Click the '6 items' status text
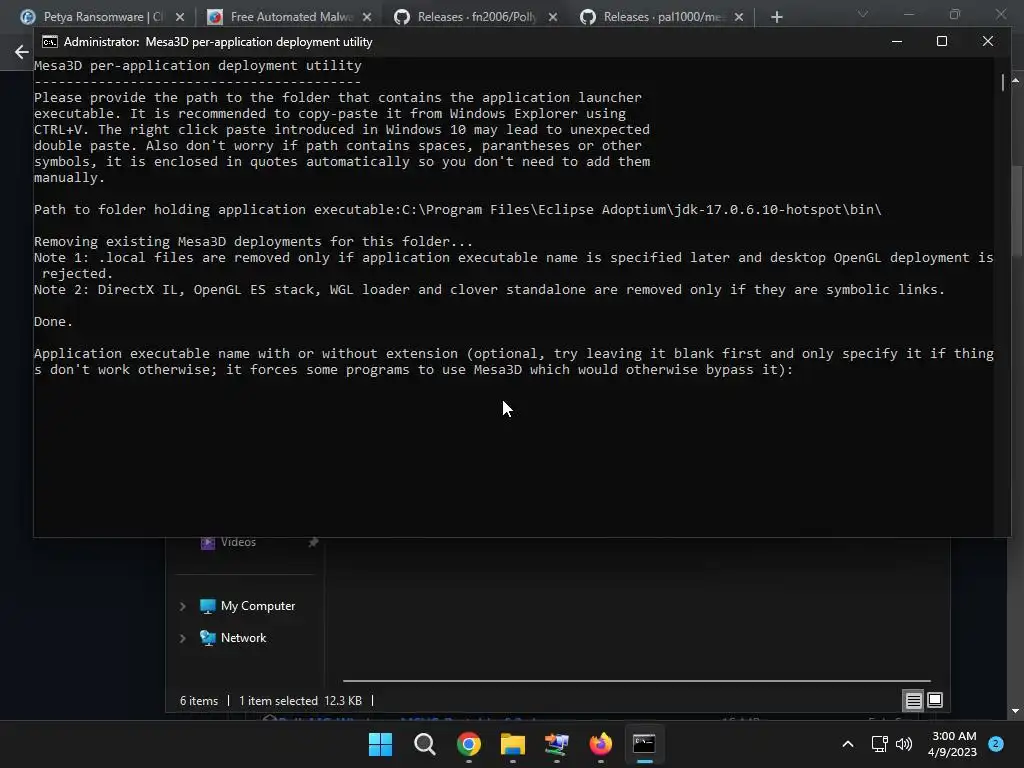 click(x=199, y=701)
